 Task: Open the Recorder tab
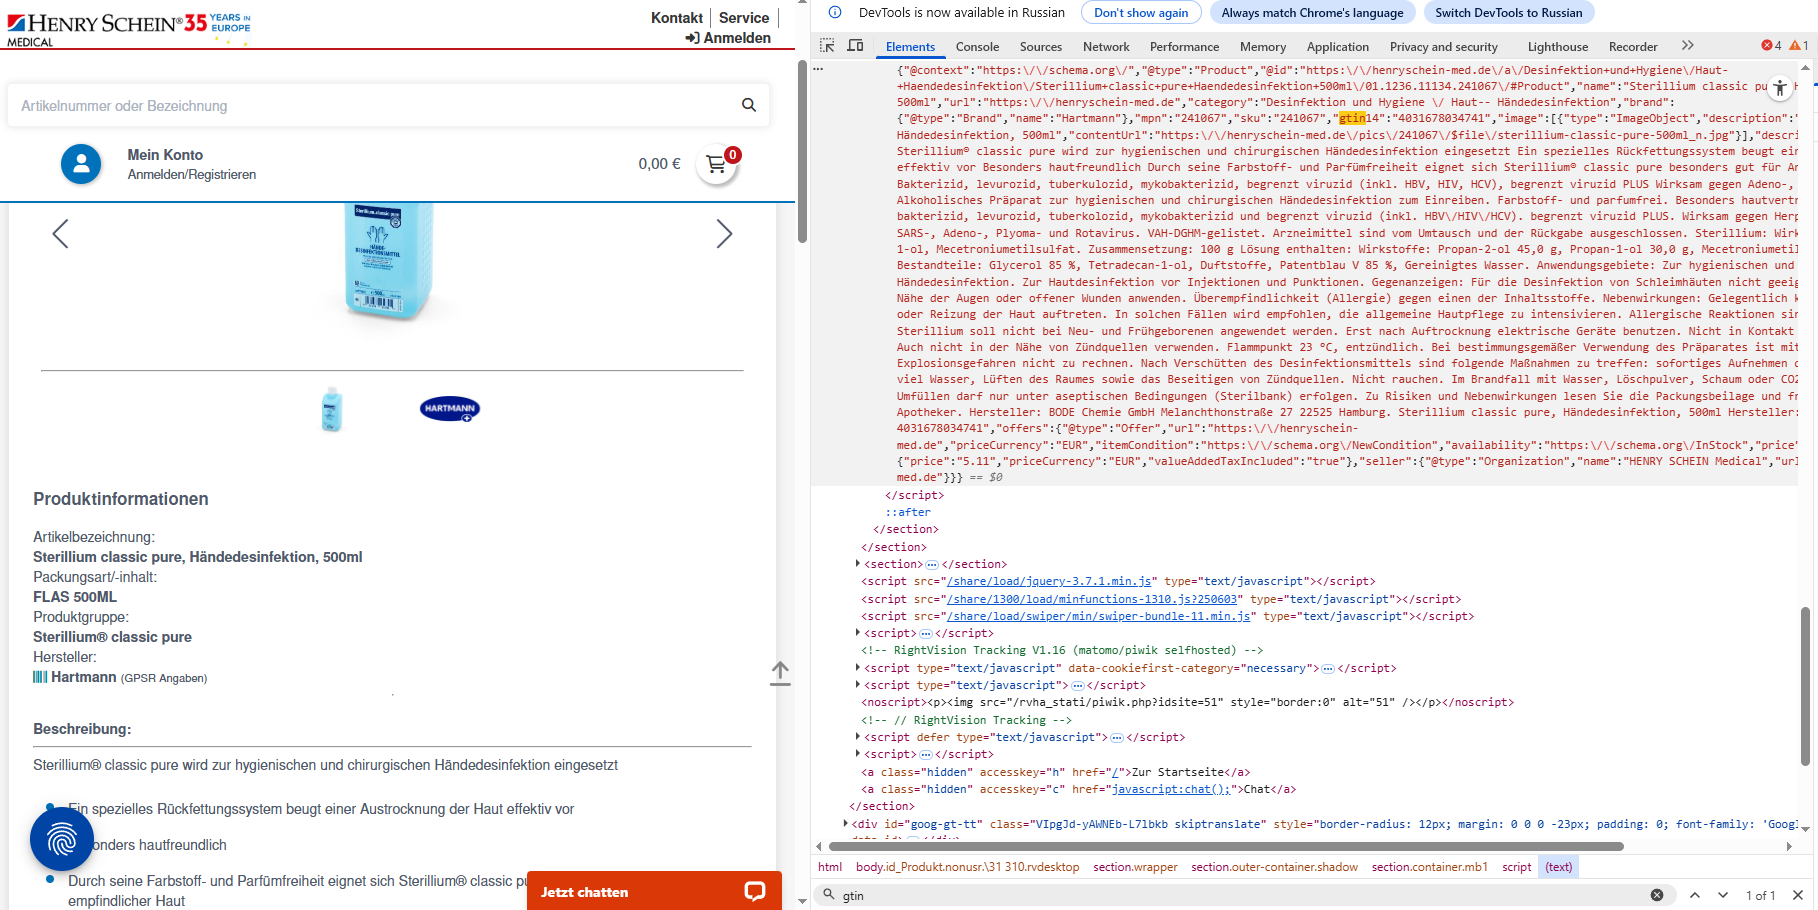point(1633,47)
